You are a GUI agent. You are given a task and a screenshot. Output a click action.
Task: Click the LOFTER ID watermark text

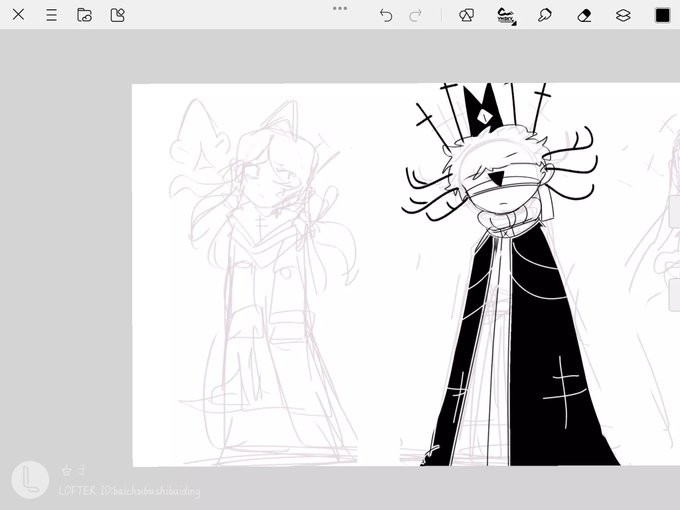pyautogui.click(x=129, y=491)
